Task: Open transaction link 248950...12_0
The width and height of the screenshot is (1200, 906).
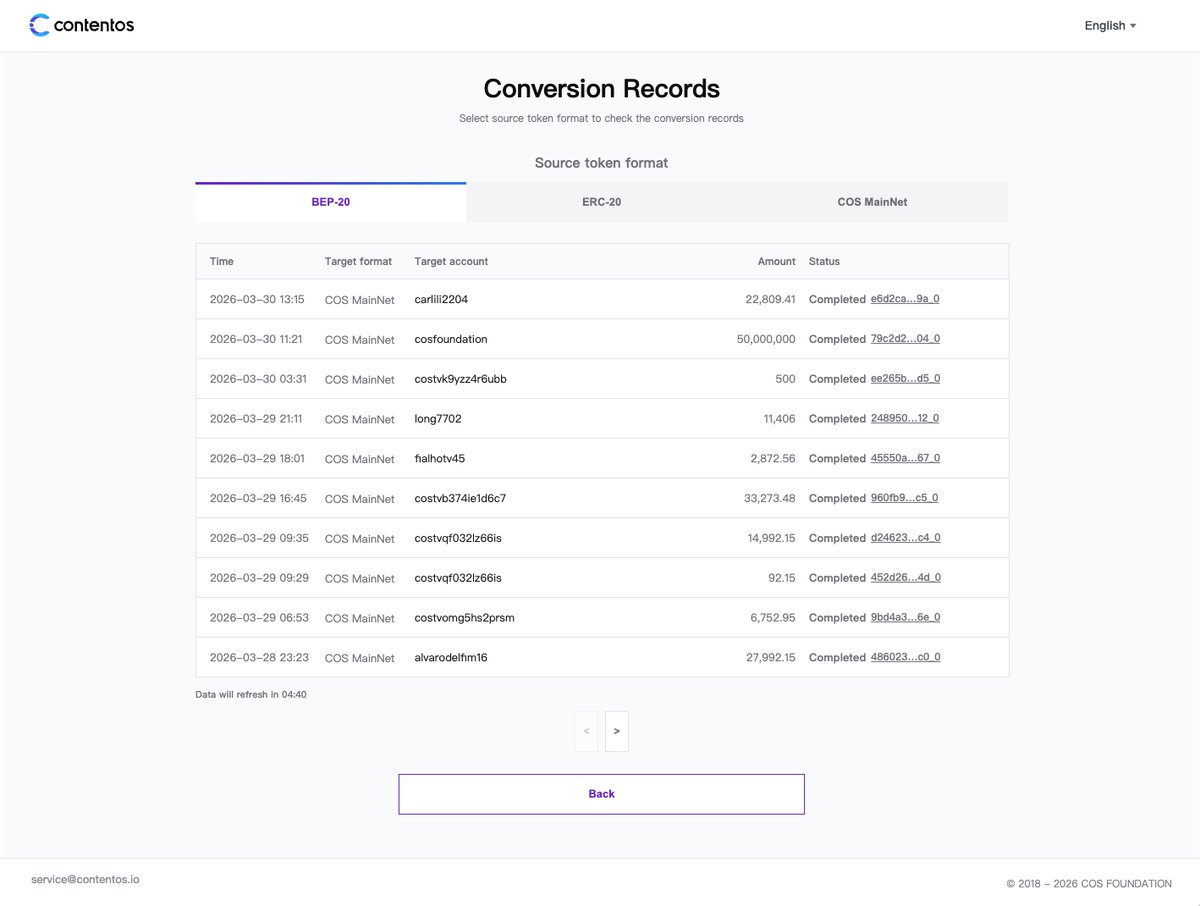Action: [x=905, y=418]
